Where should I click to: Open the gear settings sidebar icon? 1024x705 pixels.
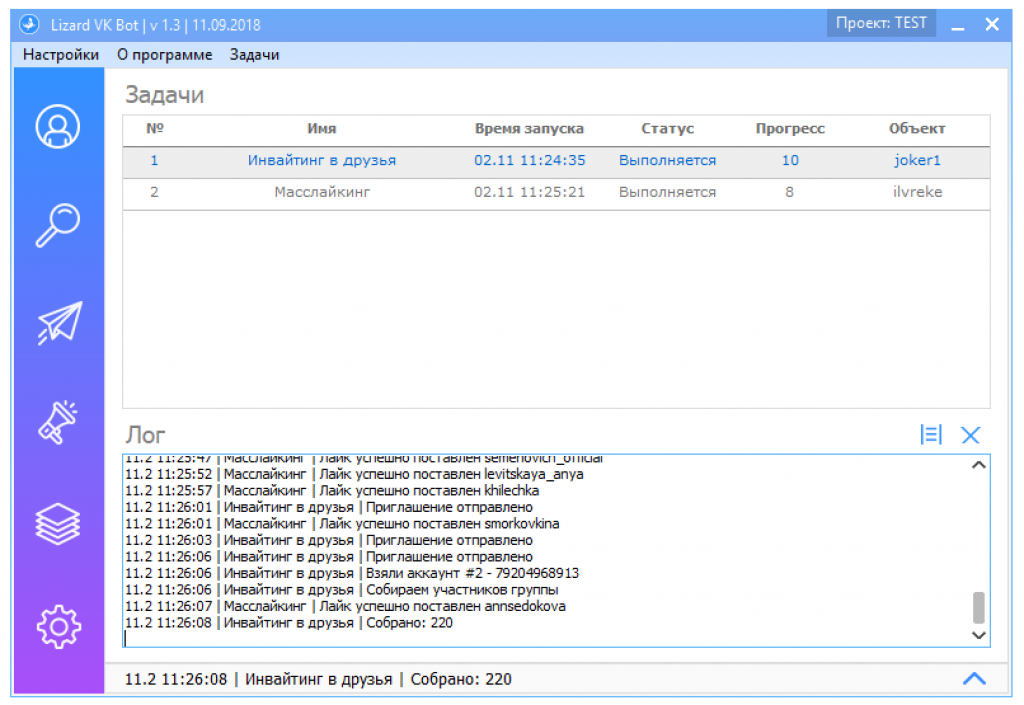59,627
